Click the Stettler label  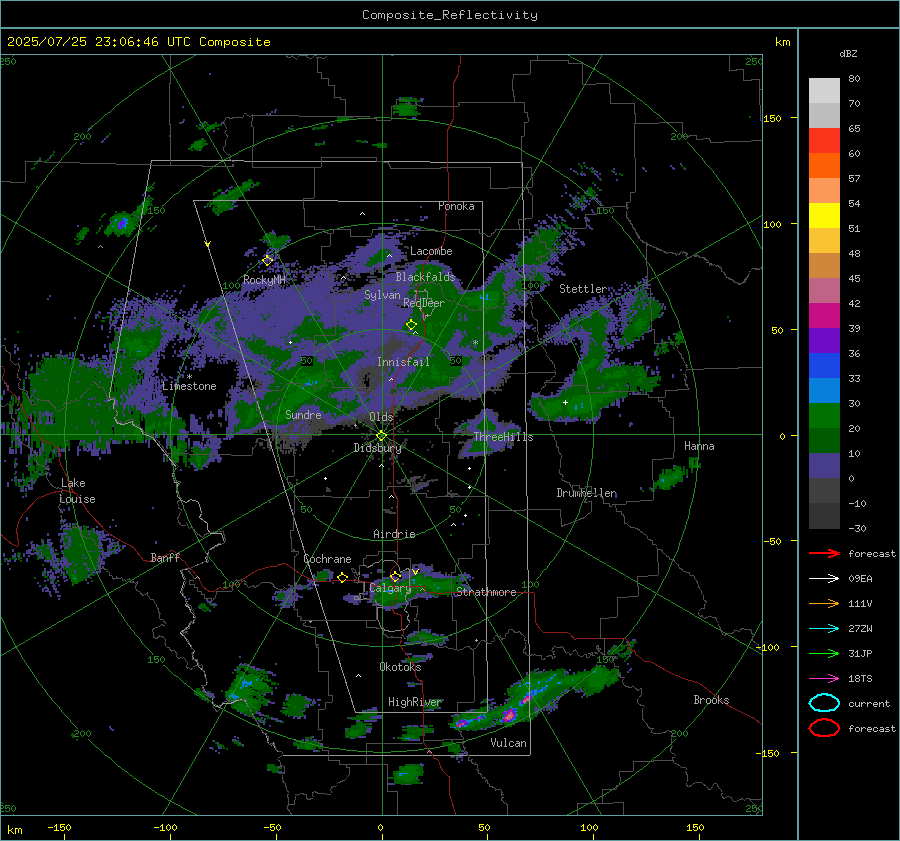pos(583,289)
